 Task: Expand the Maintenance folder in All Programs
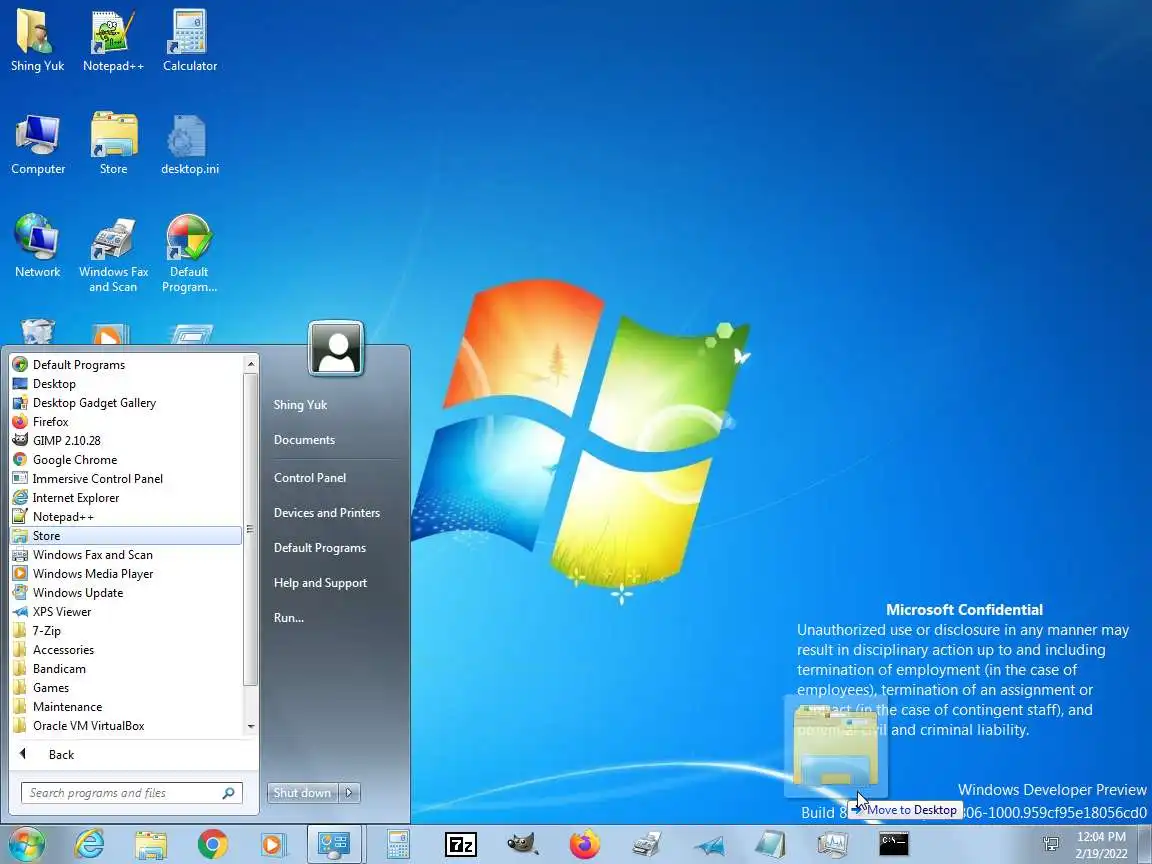[126, 708]
